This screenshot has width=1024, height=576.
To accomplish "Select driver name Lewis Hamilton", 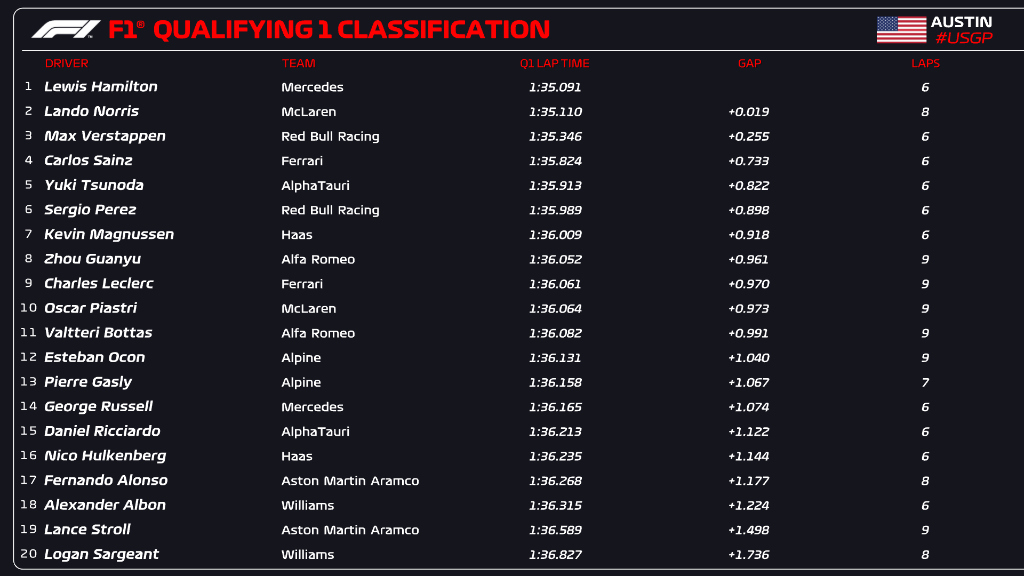I will pyautogui.click(x=101, y=87).
